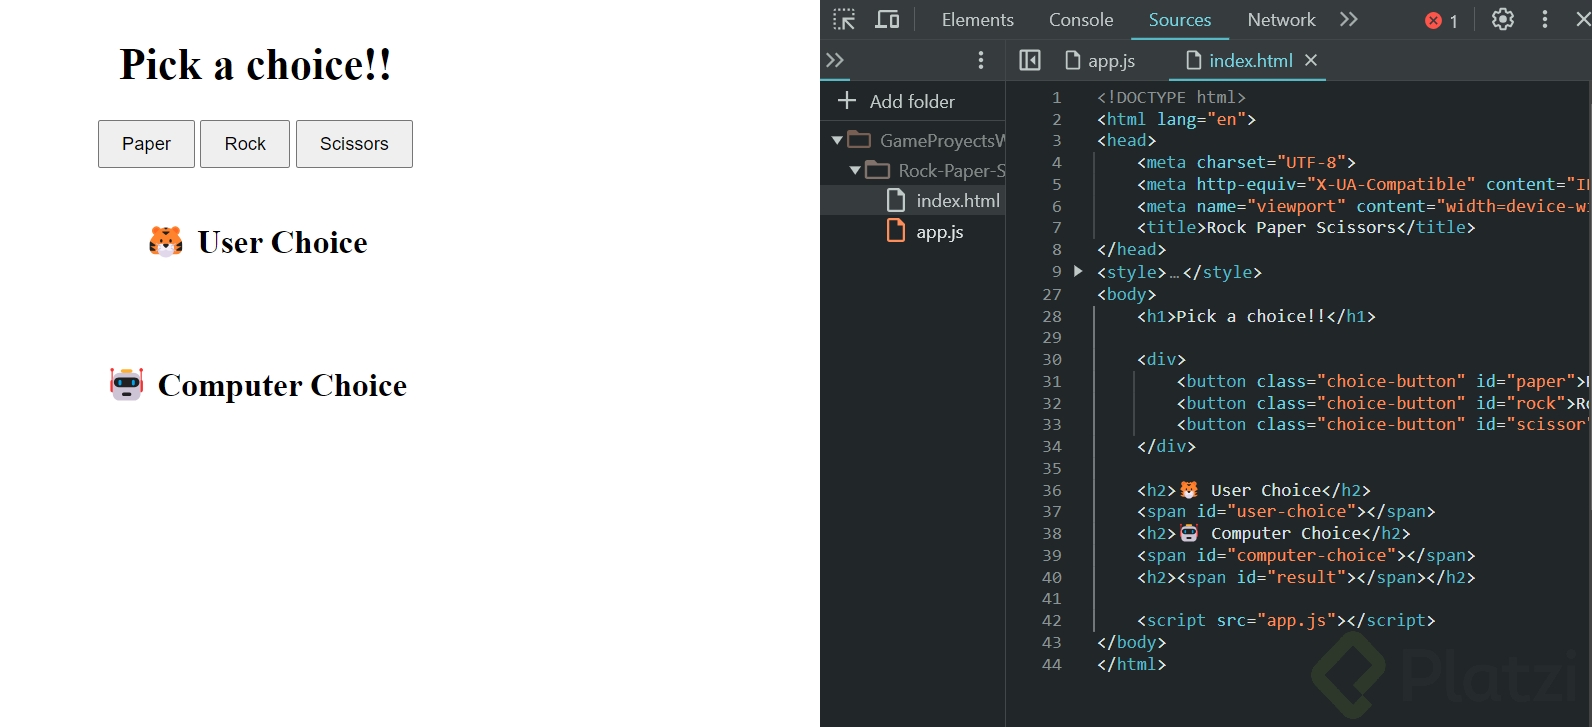The image size is (1592, 727).
Task: Select app.js in the file tree
Action: 939,232
